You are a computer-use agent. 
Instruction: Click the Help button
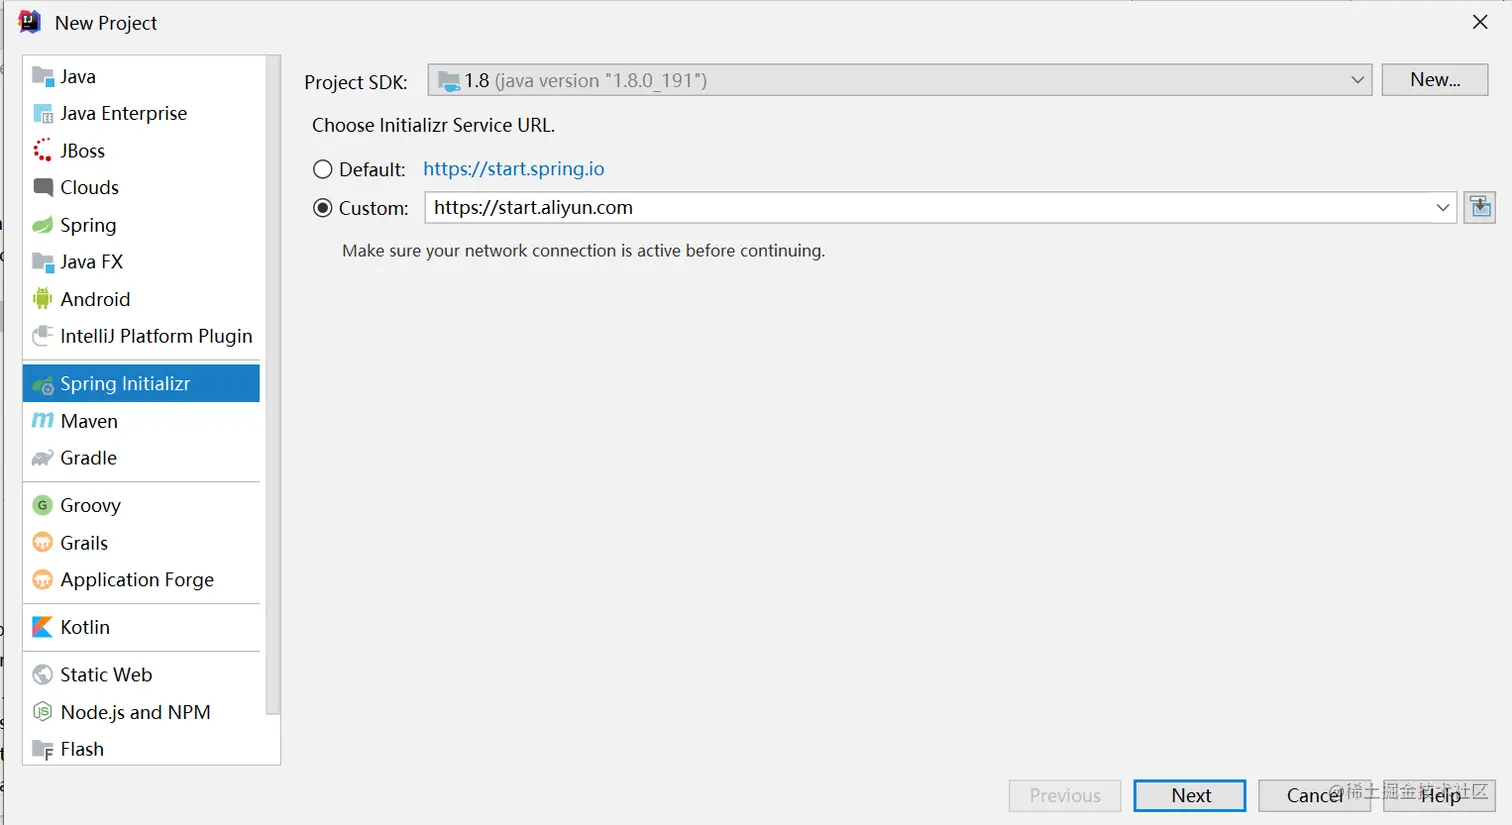[1440, 795]
